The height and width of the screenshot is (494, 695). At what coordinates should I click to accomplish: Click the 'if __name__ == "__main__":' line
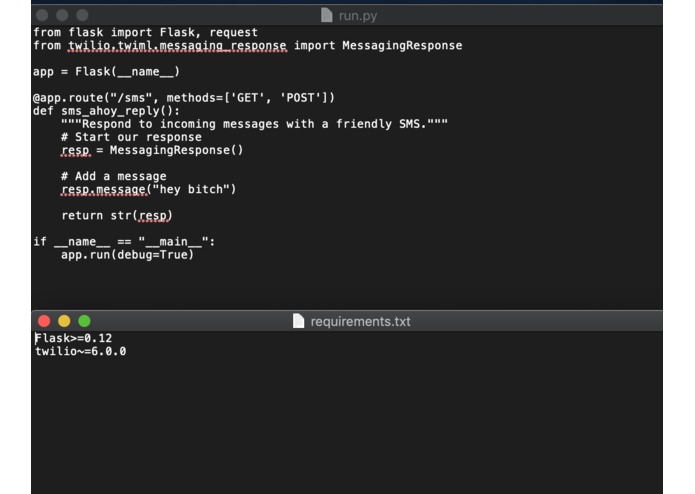pyautogui.click(x=124, y=242)
